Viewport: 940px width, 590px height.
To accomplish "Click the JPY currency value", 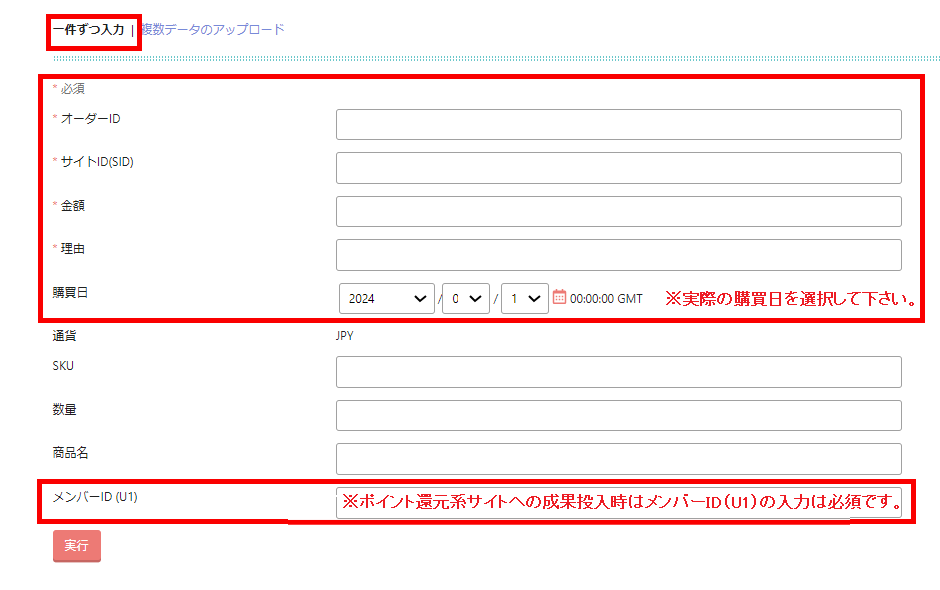I will 345,336.
